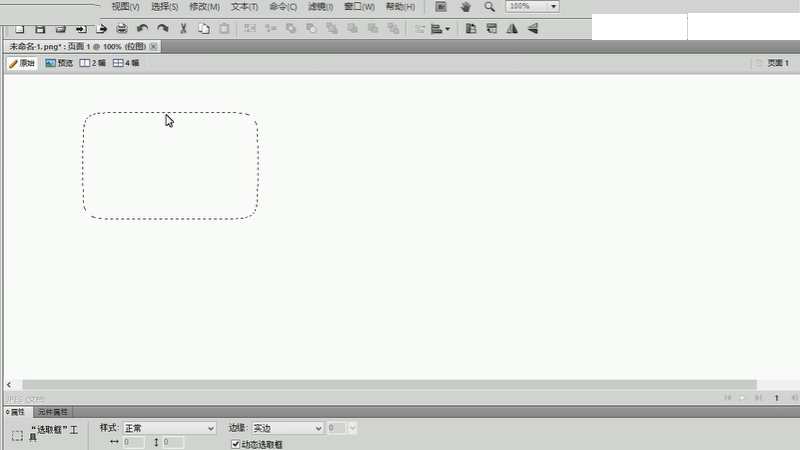The image size is (800, 450).
Task: Click the edge feather amount field
Action: tap(337, 428)
